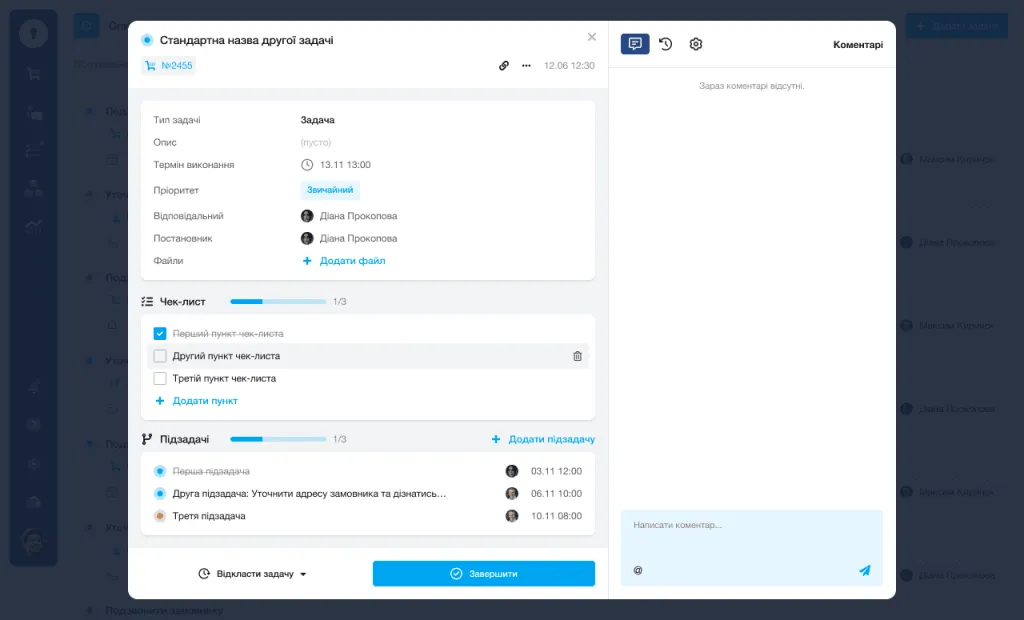Open the three-dots more options menu

click(526, 66)
